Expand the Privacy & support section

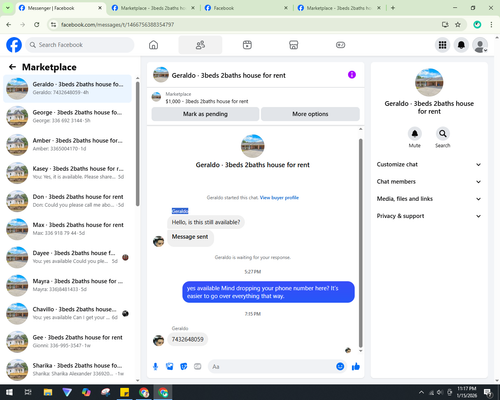[x=429, y=216]
